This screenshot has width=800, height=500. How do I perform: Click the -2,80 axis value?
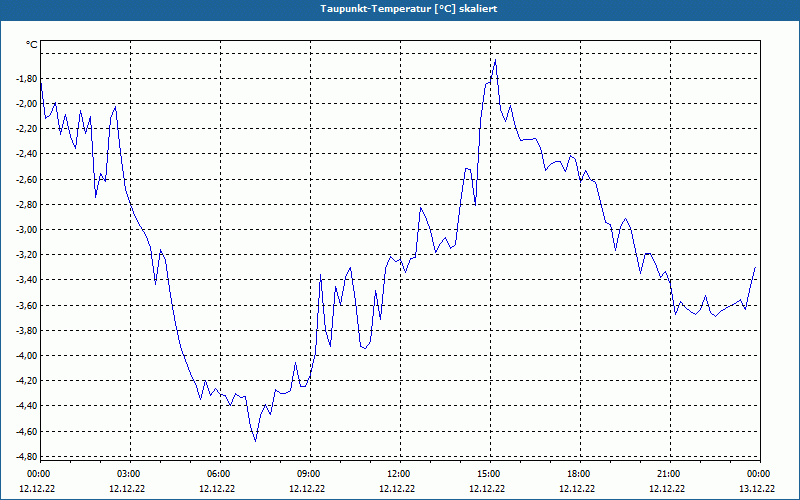coord(27,205)
